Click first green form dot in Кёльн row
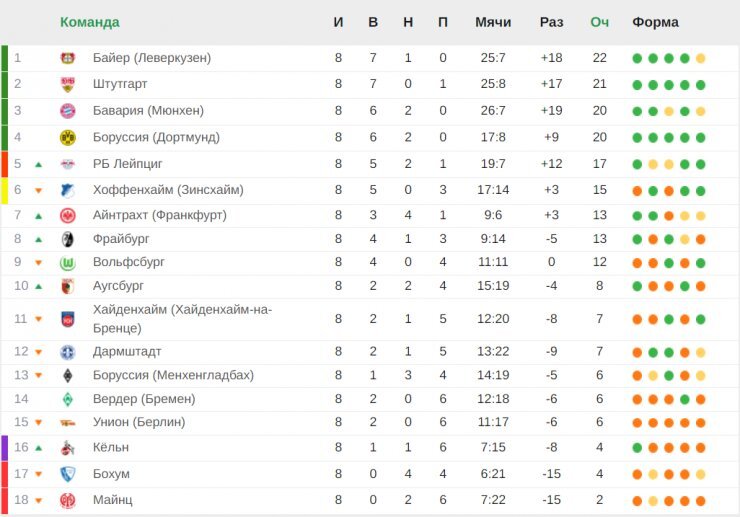Viewport: 740px width, 517px height. point(637,448)
